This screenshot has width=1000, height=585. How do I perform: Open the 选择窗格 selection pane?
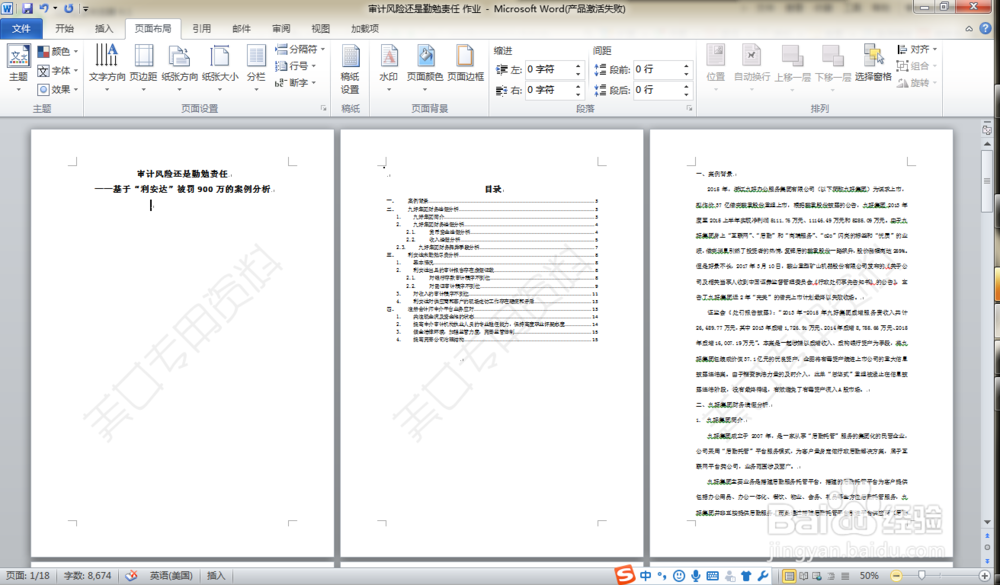873,63
